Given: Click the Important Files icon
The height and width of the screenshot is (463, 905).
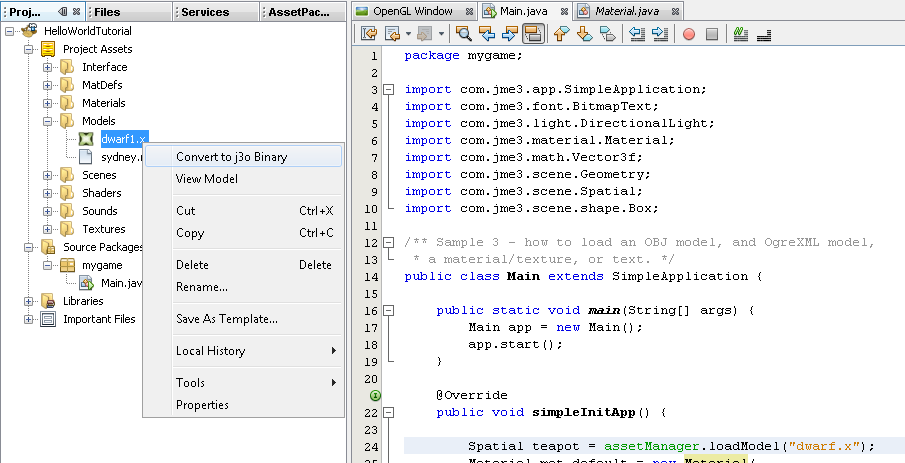Looking at the screenshot, I should [48, 319].
